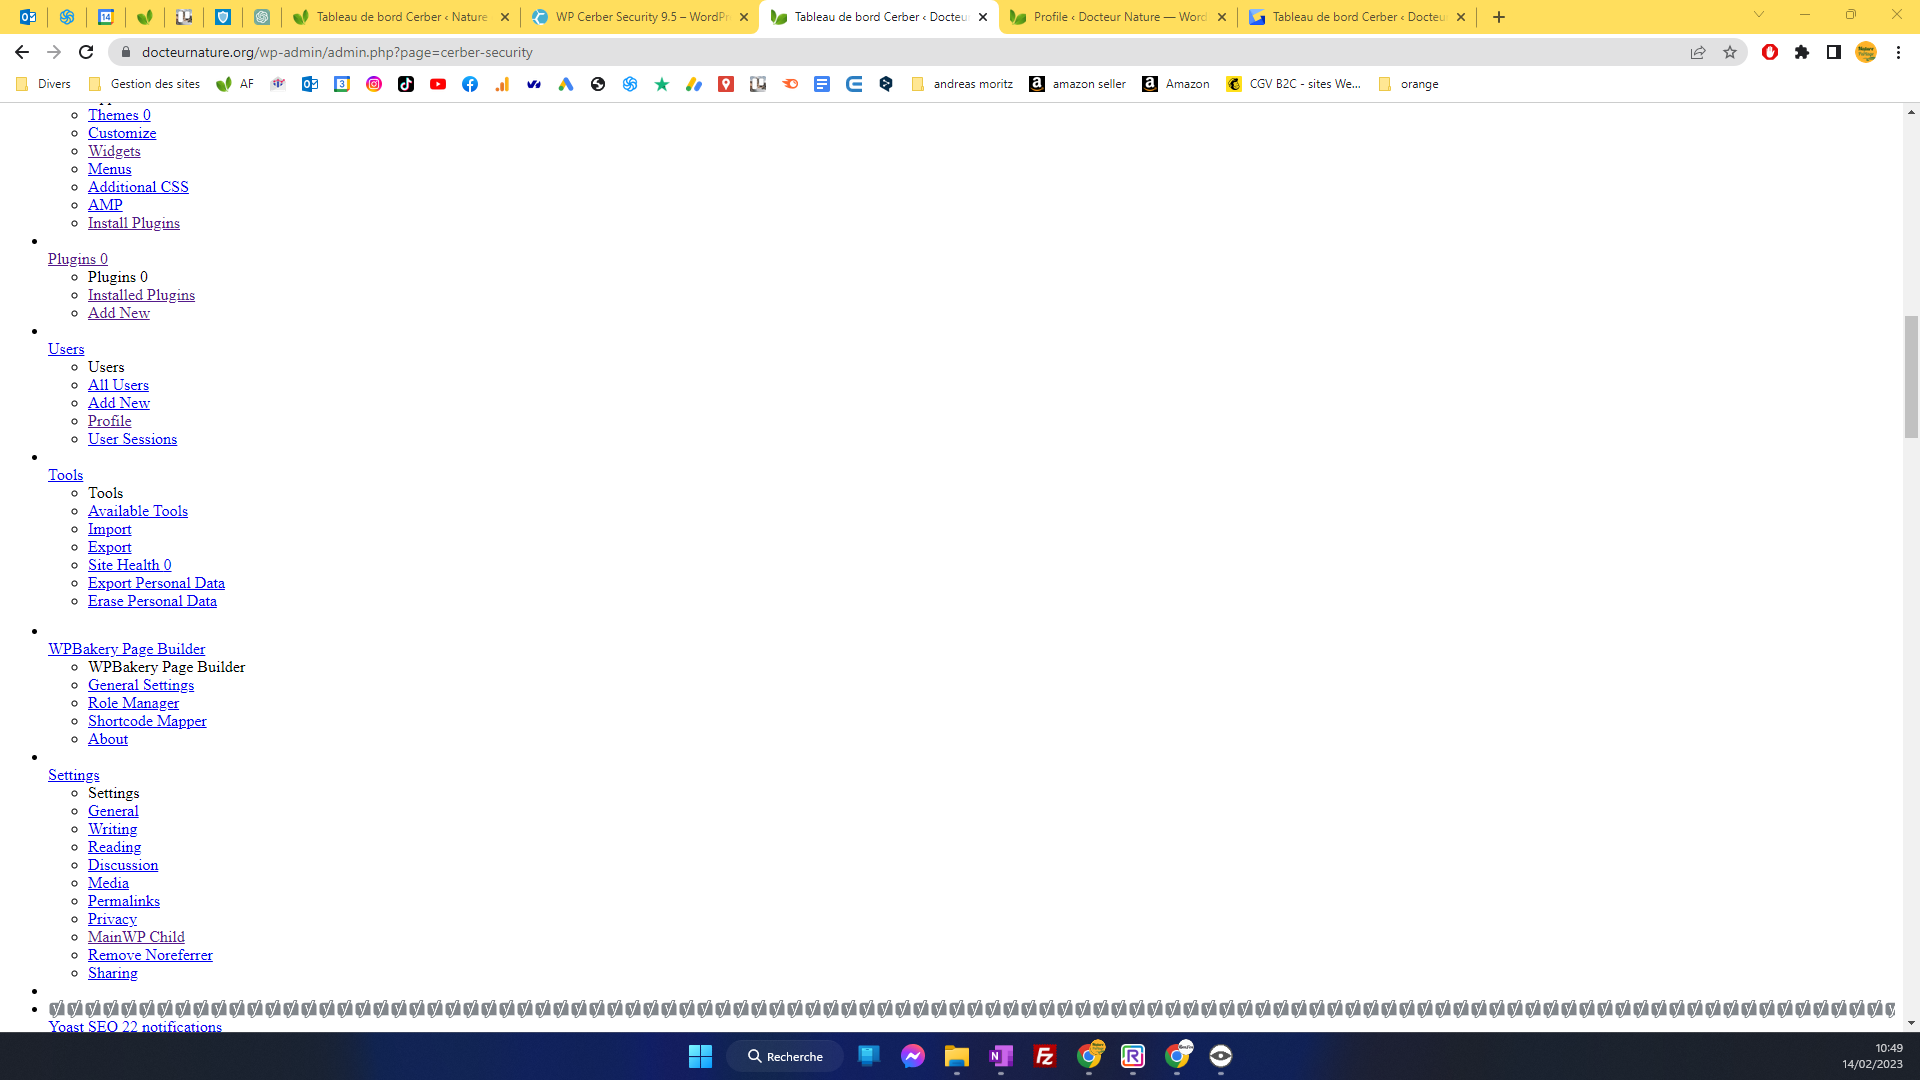Open Messenger from the taskbar

[912, 1055]
